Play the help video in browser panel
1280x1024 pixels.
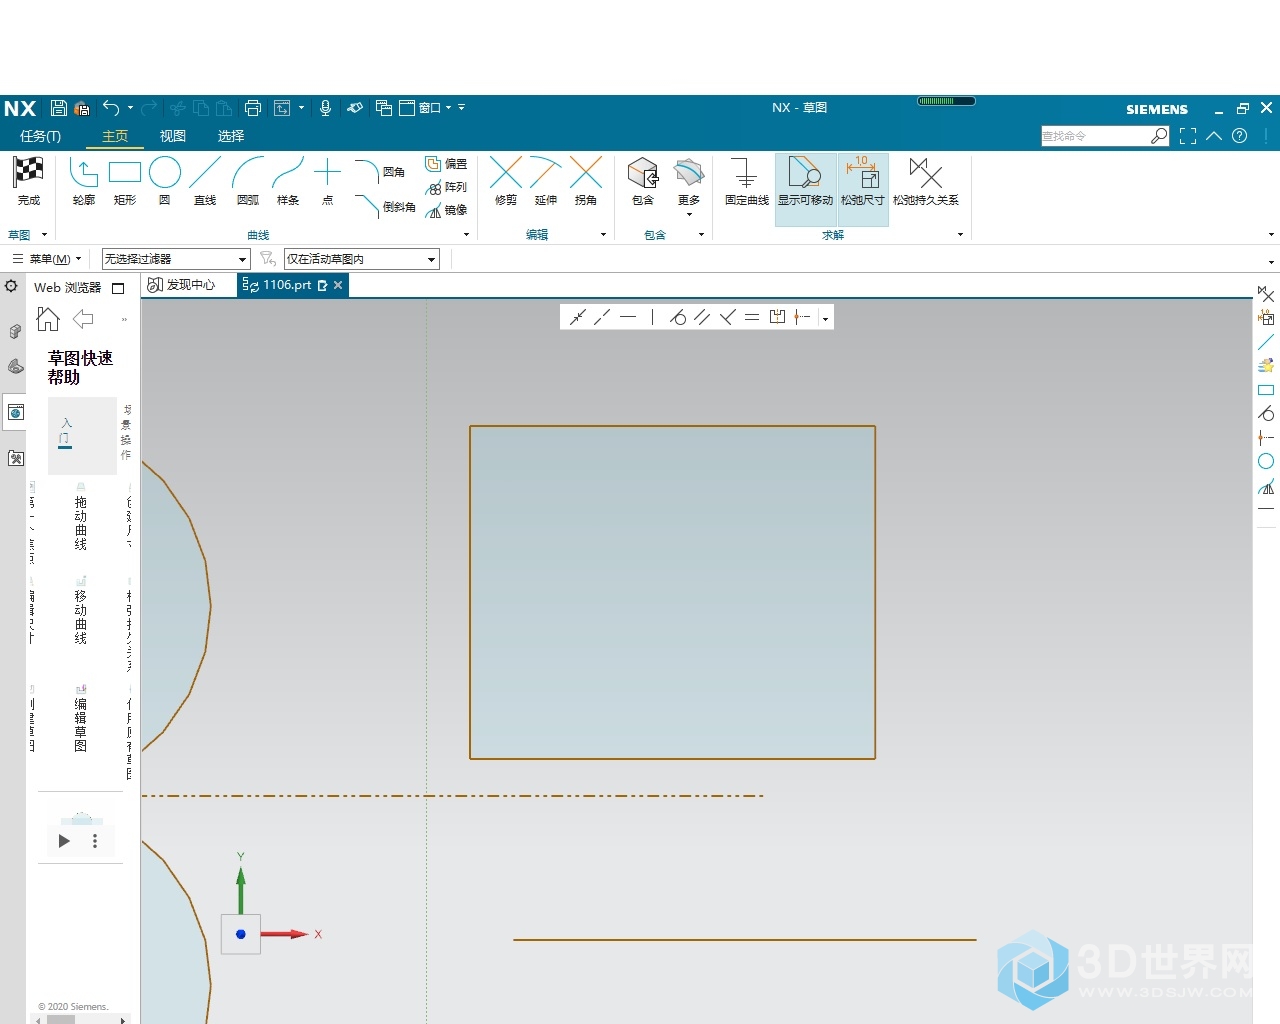pos(64,841)
